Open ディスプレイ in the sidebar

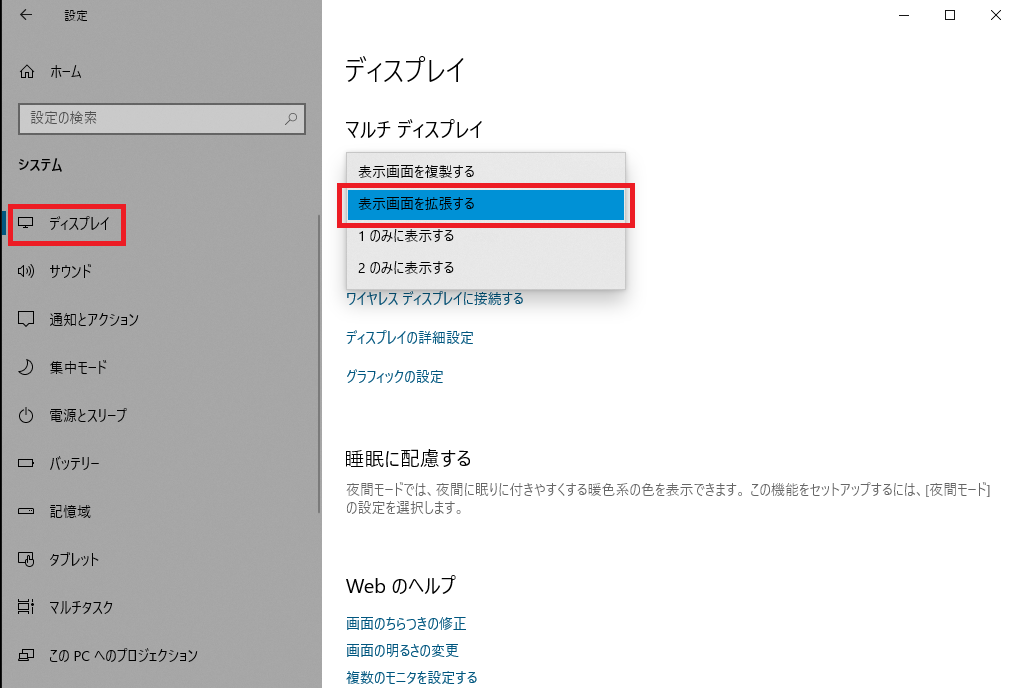coord(79,223)
